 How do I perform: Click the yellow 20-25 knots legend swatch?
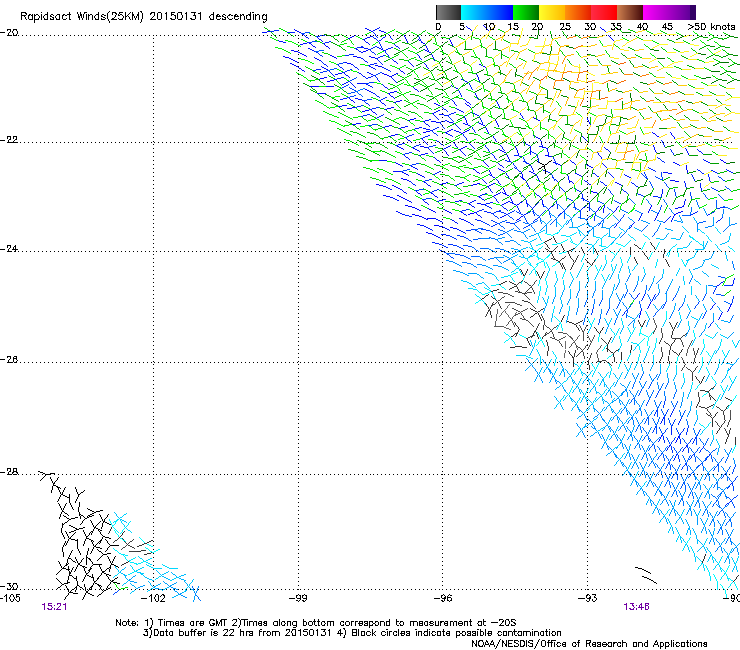tap(552, 12)
